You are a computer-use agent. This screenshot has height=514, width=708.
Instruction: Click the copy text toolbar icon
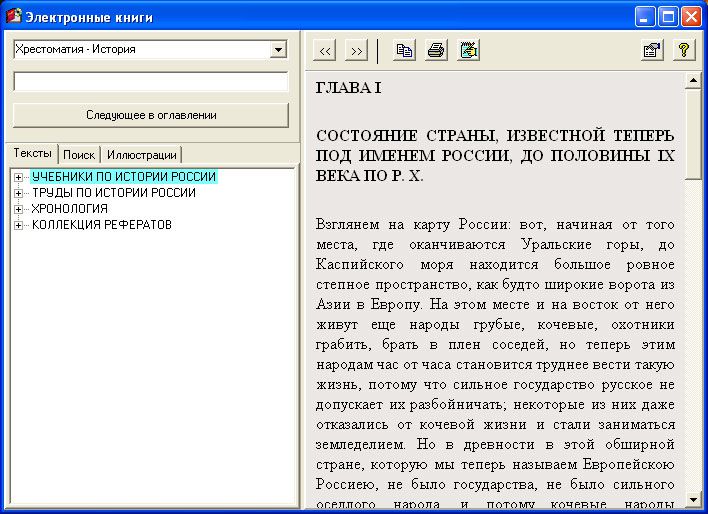[x=404, y=50]
